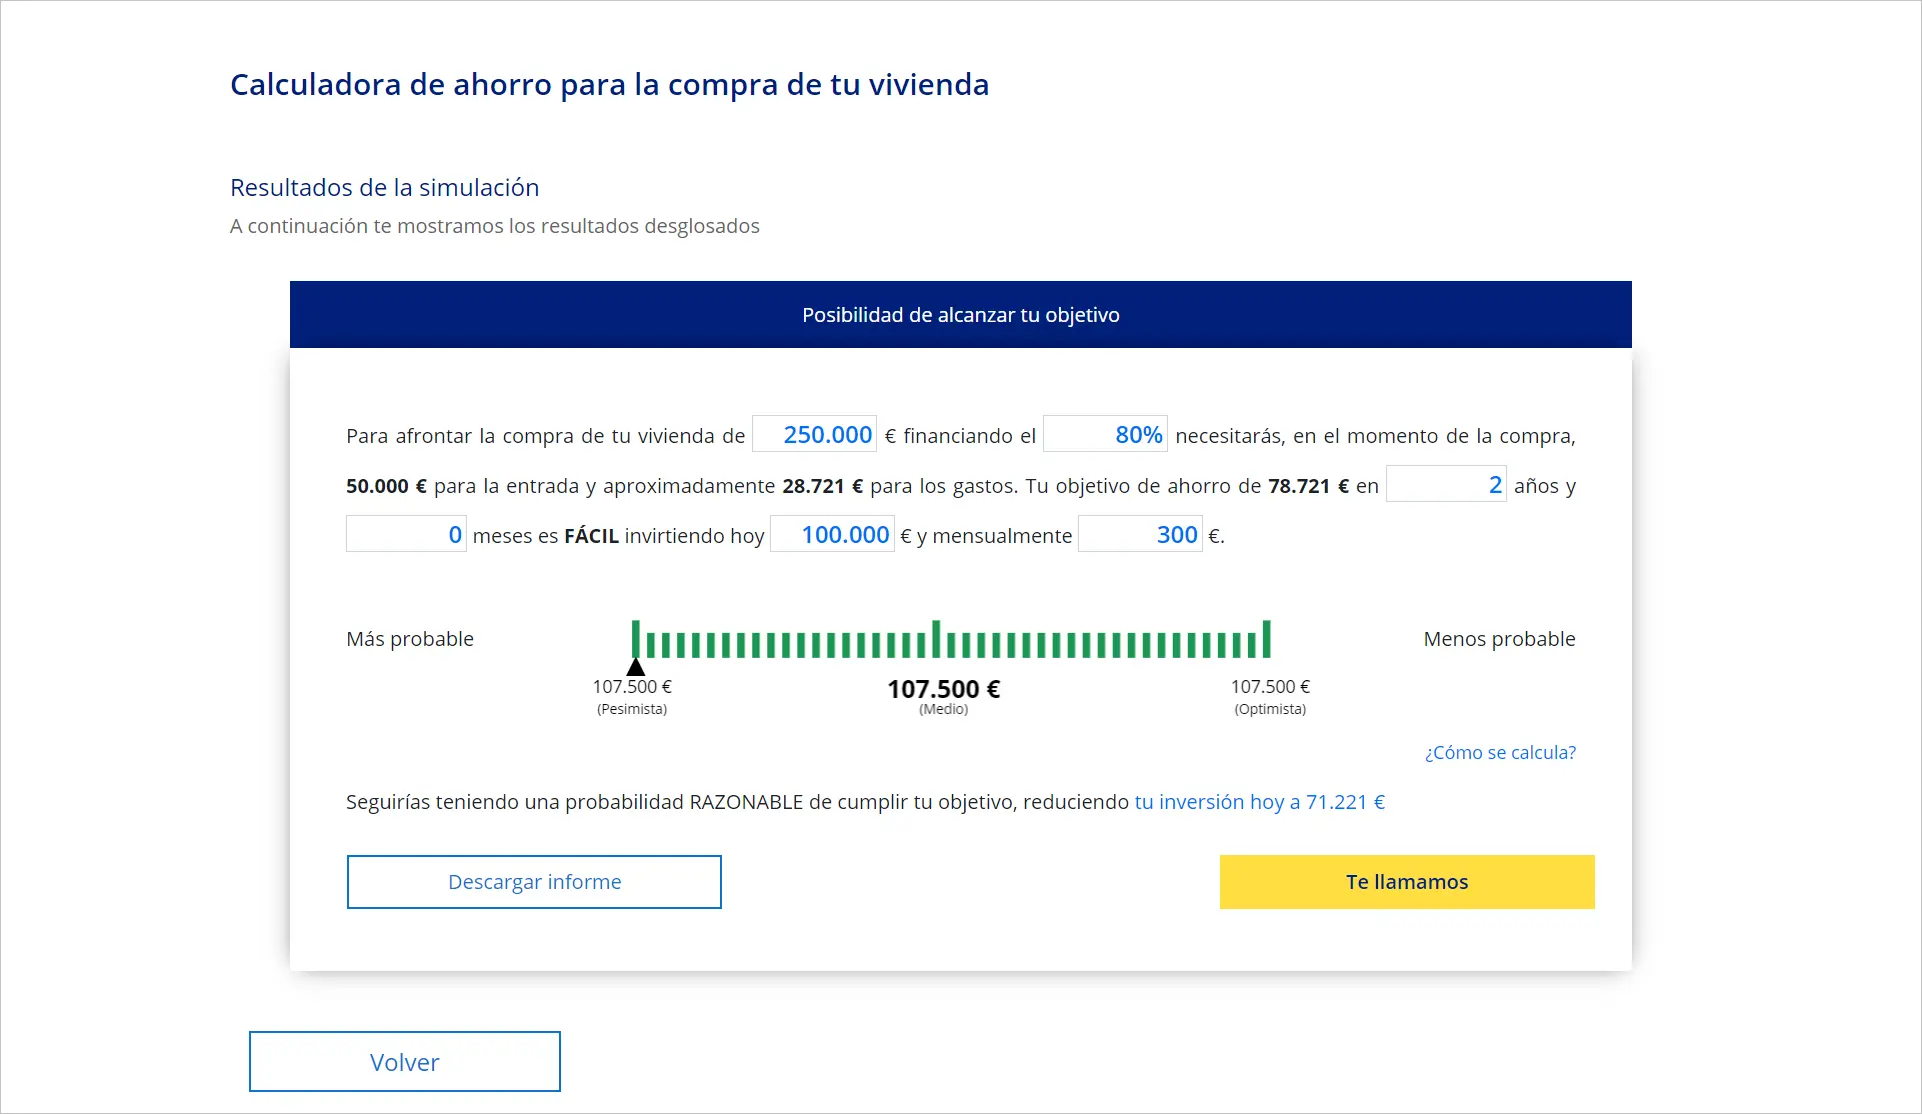Go back with the Volver button
1922x1114 pixels.
coord(404,1062)
